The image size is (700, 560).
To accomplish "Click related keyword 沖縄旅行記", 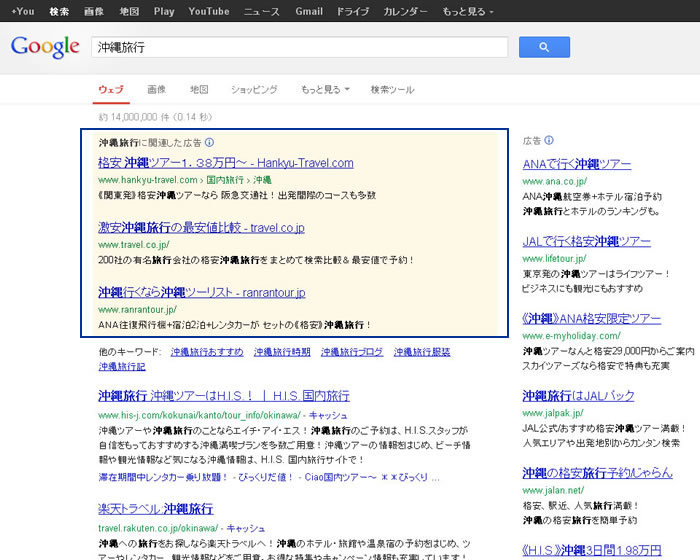I will coord(122,367).
